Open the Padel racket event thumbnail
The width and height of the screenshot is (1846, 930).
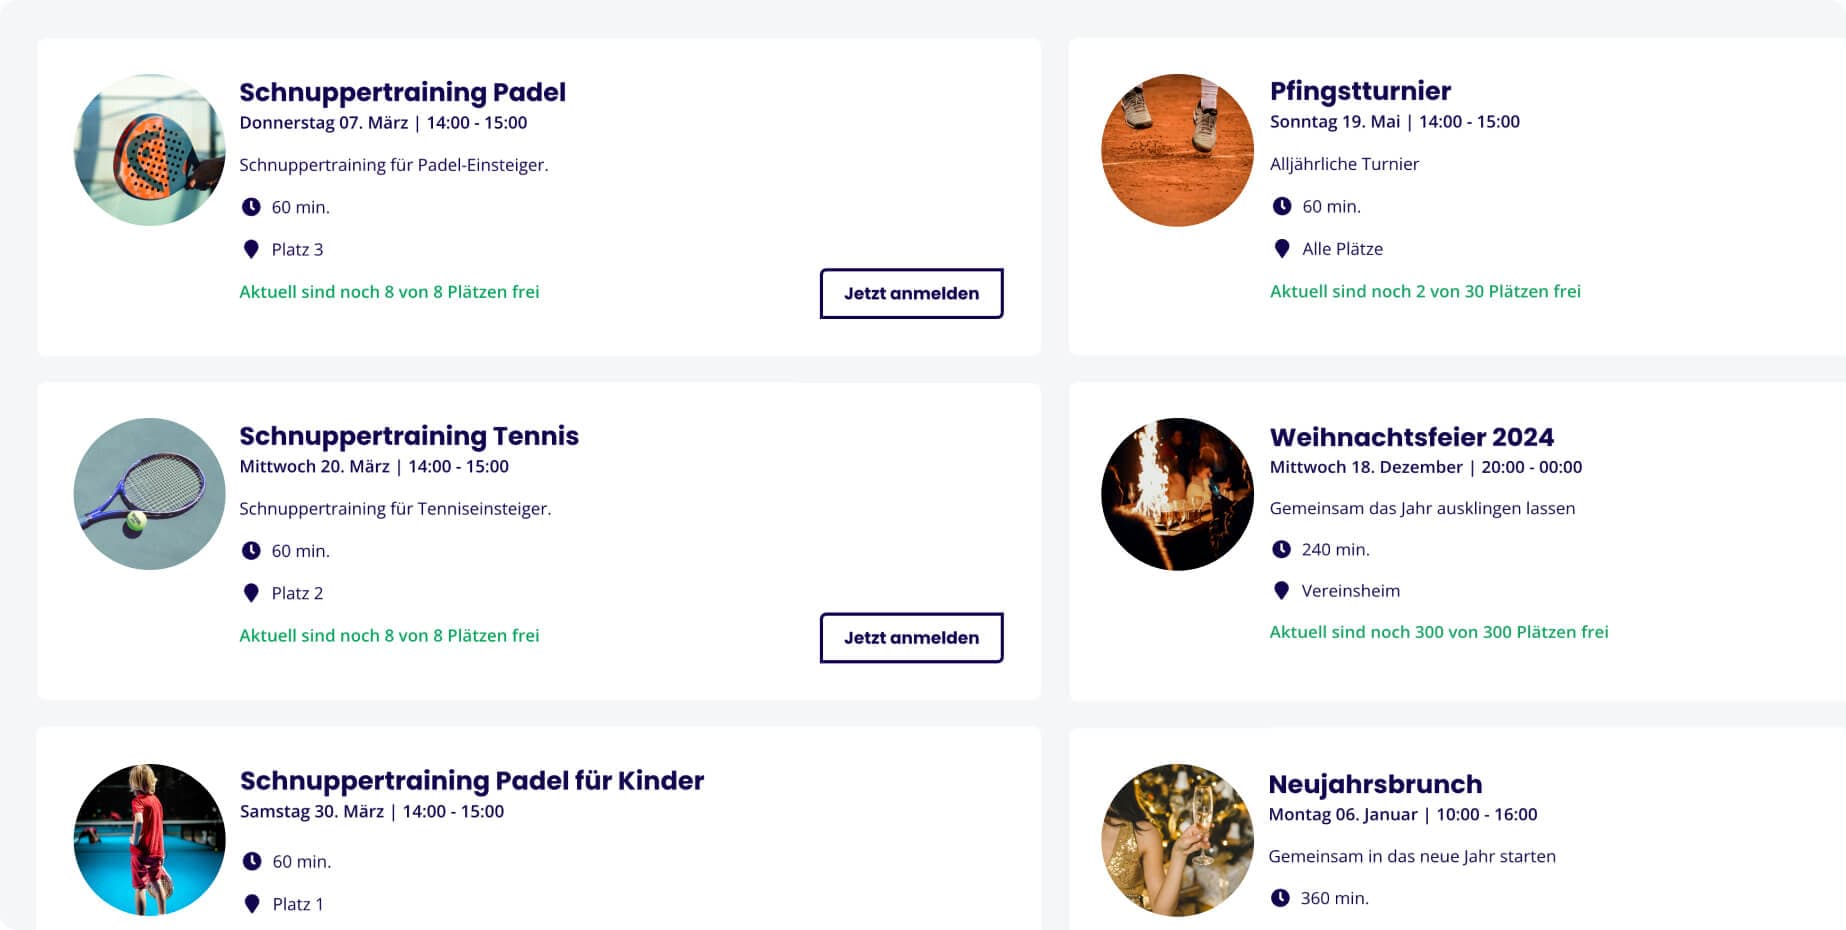[x=150, y=150]
